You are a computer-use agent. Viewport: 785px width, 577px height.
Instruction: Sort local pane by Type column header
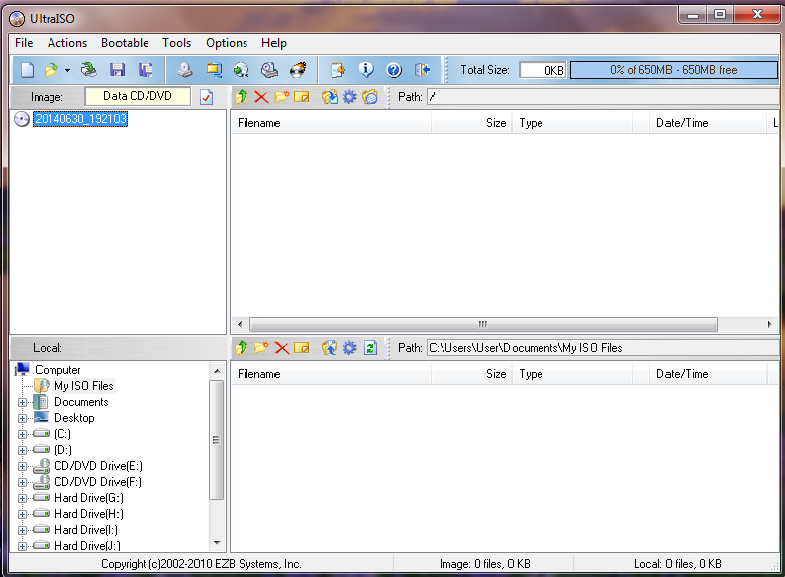(x=572, y=374)
